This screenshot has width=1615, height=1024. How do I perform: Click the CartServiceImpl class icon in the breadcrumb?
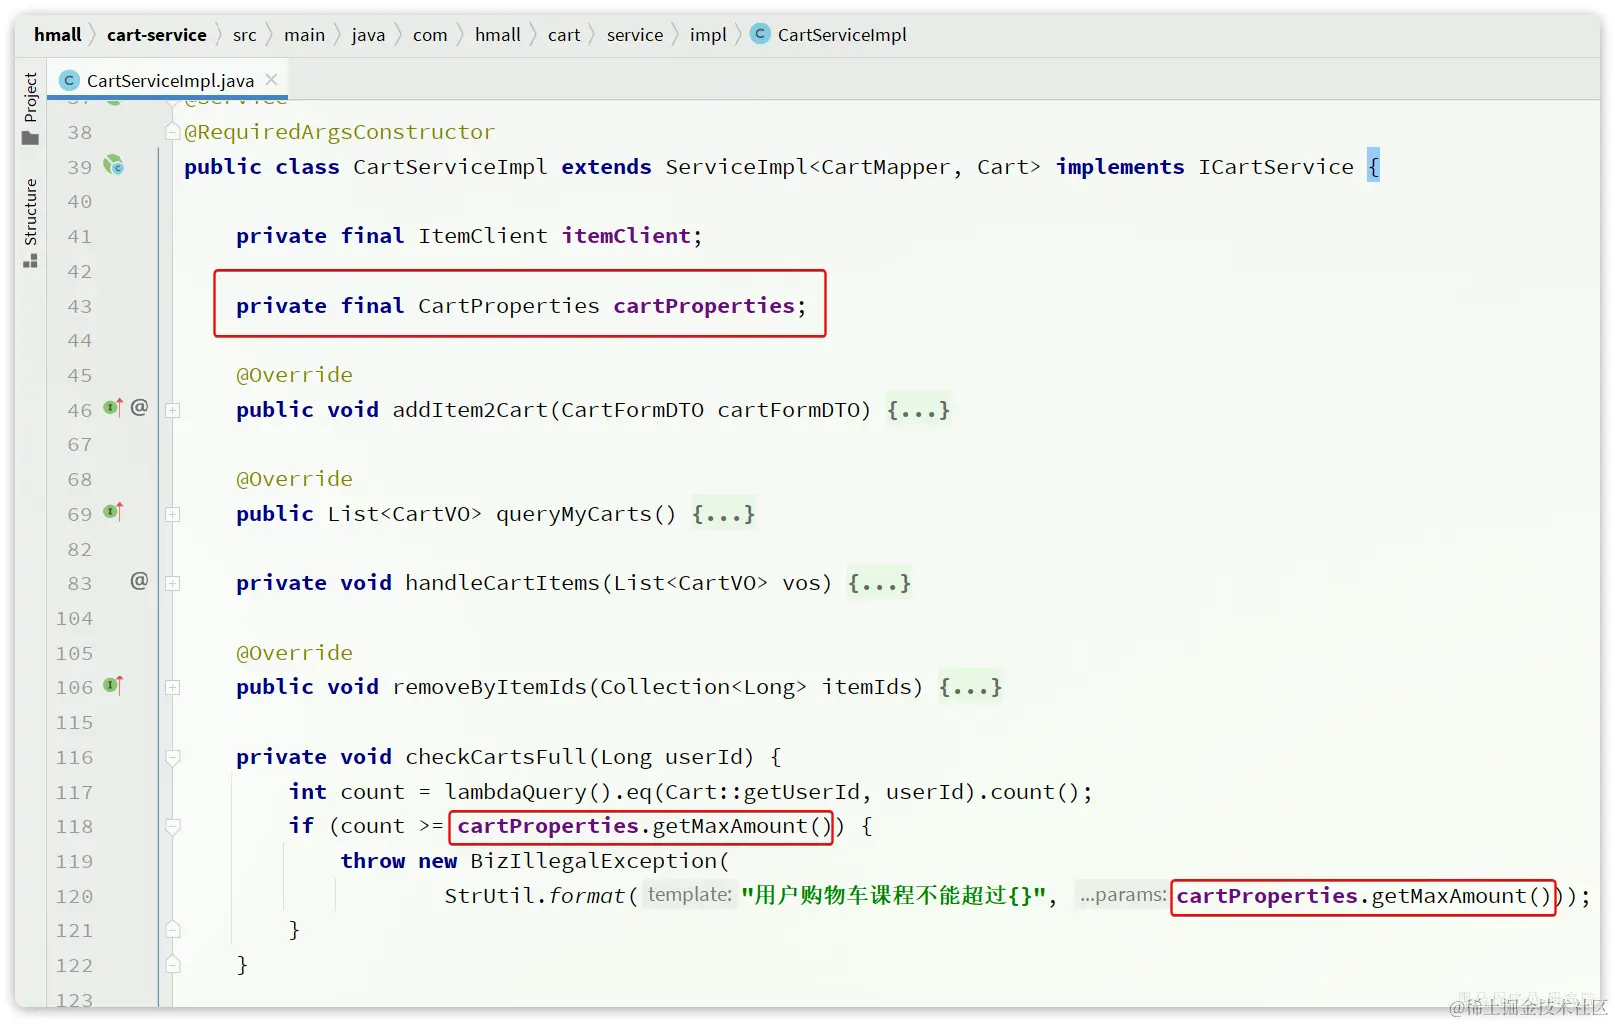pyautogui.click(x=760, y=34)
